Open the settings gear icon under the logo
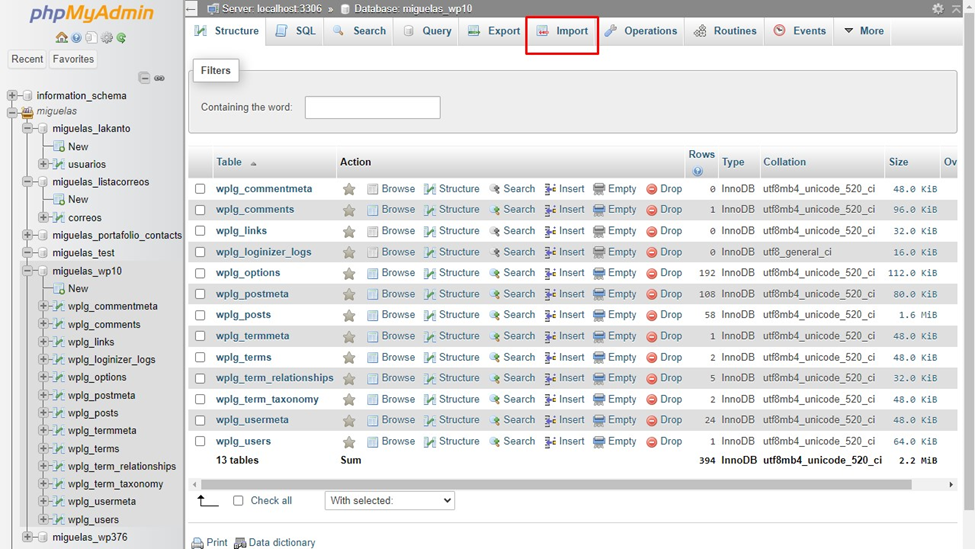Viewport: 975px width, 549px height. pyautogui.click(x=107, y=38)
